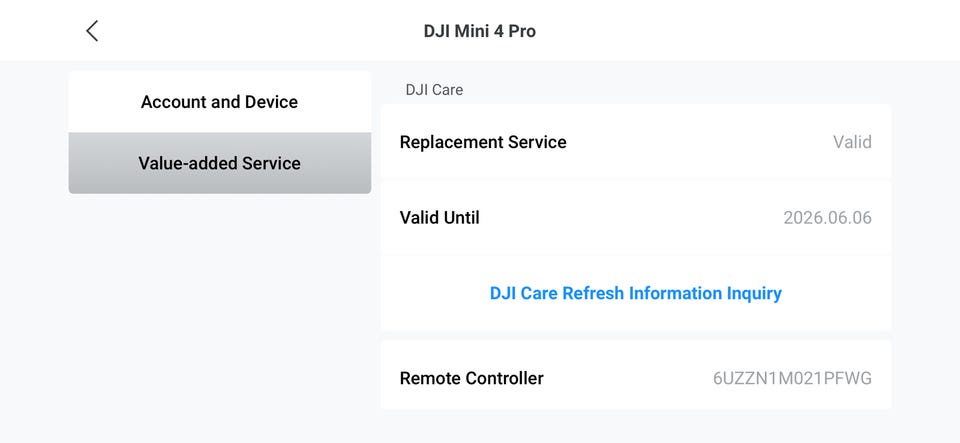Click the Replacement Service label
The height and width of the screenshot is (443, 960).
[x=483, y=142]
